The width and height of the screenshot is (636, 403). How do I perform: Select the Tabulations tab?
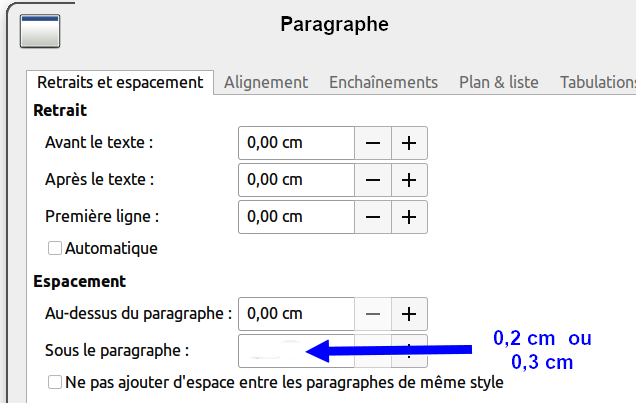(597, 82)
